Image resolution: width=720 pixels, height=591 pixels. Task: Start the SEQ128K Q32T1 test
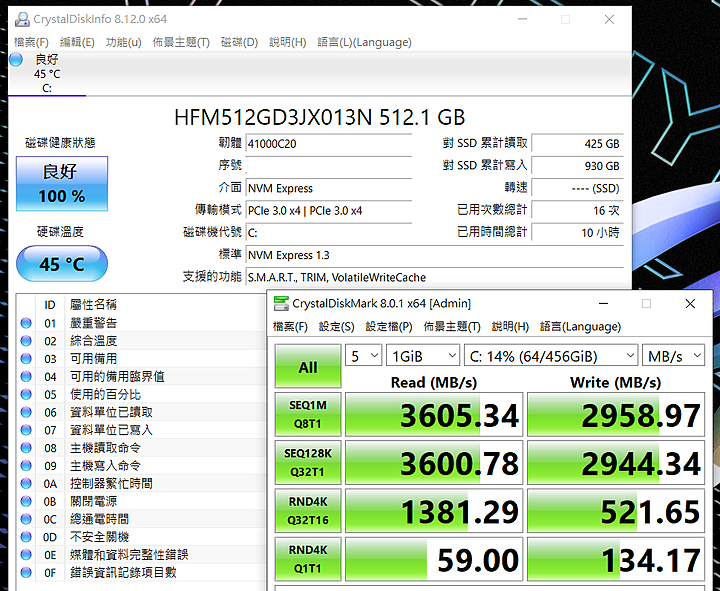click(x=308, y=462)
